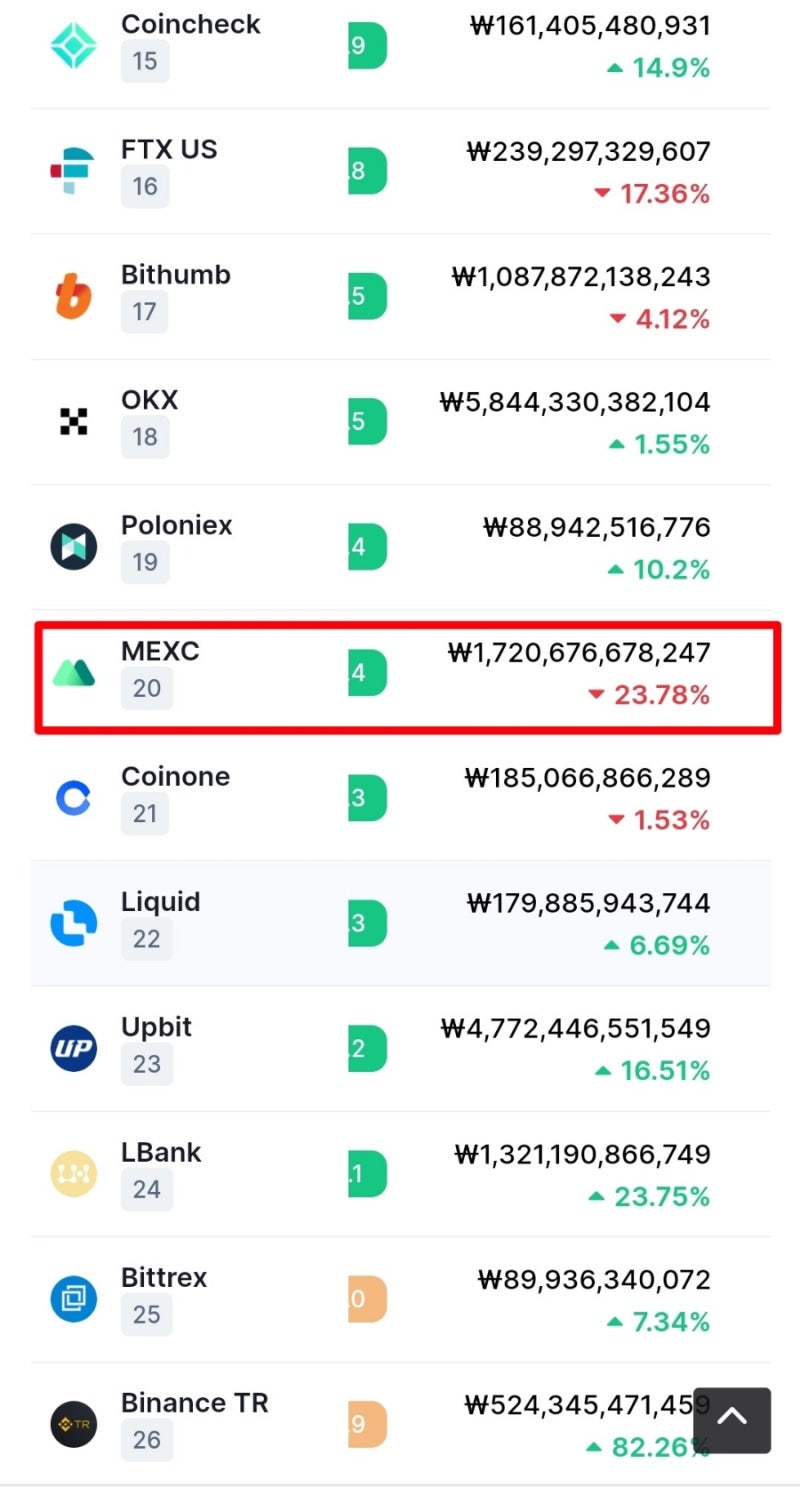Click the Liquid blue logo icon

click(x=74, y=923)
